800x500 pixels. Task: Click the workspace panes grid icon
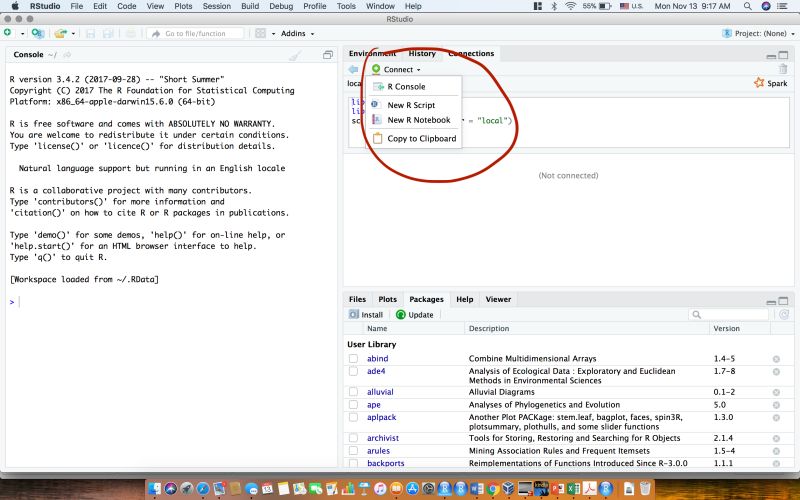coord(260,33)
